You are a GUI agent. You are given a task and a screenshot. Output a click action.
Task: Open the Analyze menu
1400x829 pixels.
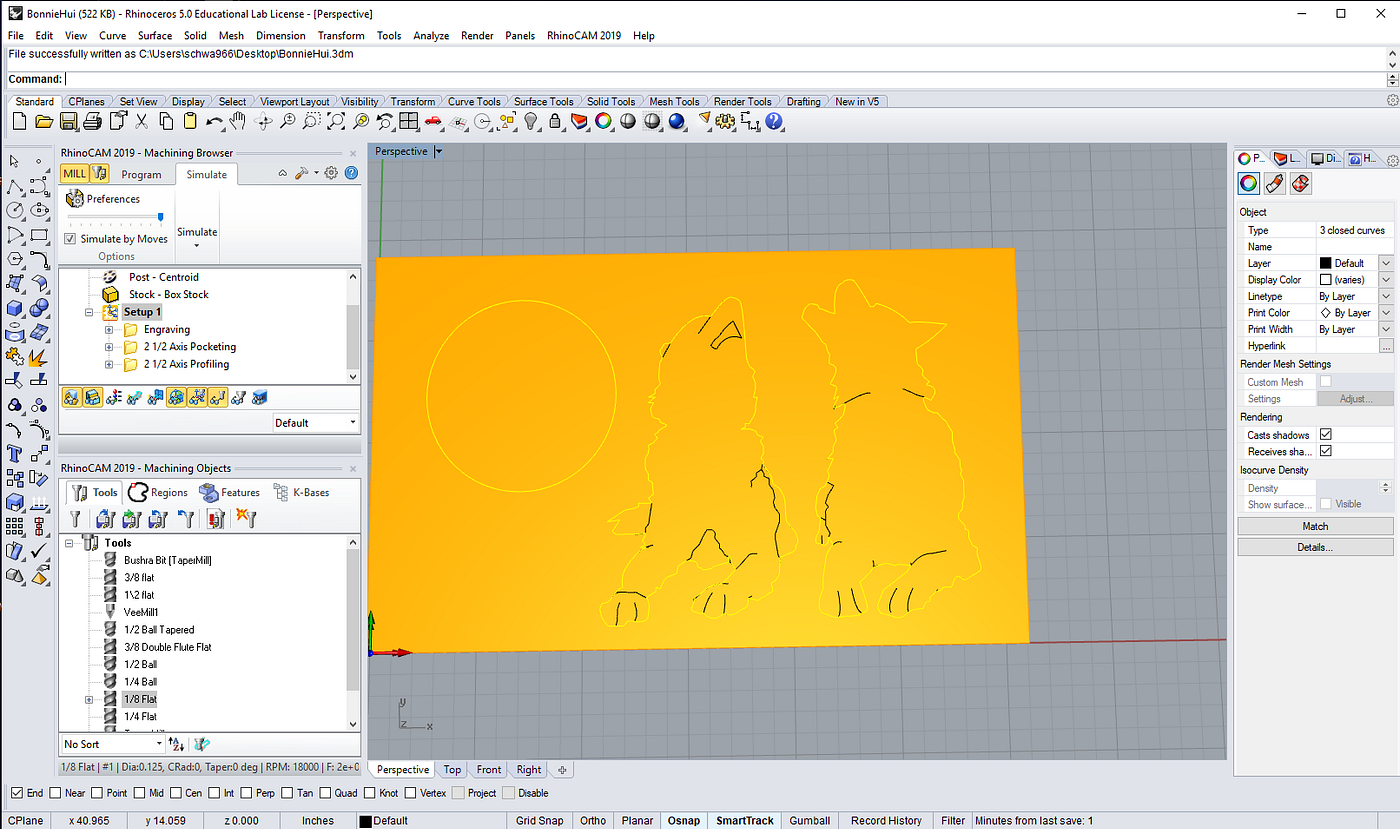tap(431, 35)
